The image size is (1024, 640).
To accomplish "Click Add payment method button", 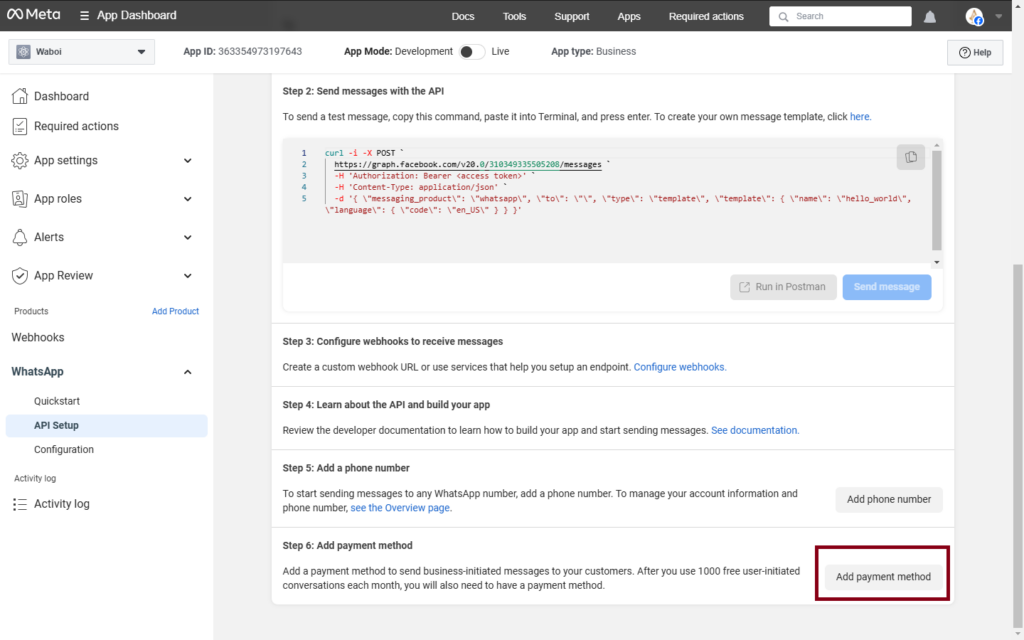I will pyautogui.click(x=883, y=577).
